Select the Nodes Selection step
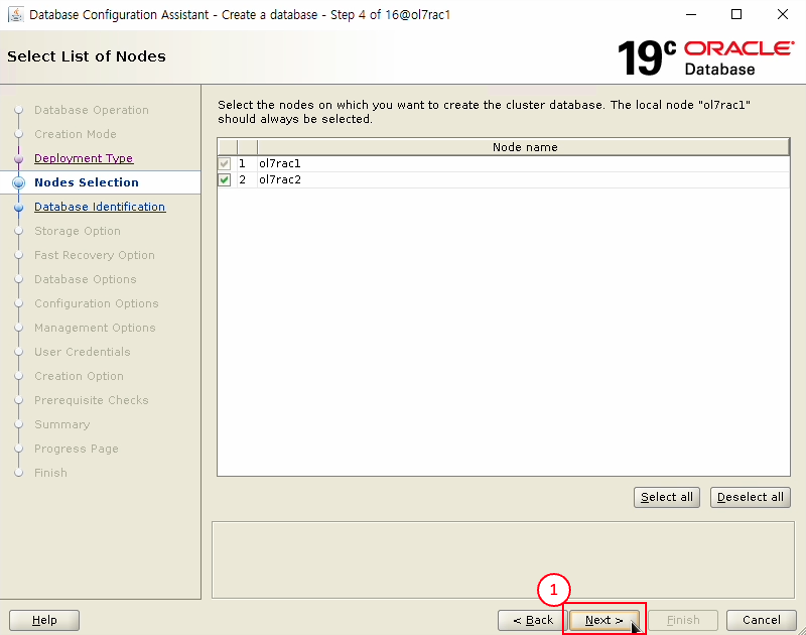 point(86,183)
